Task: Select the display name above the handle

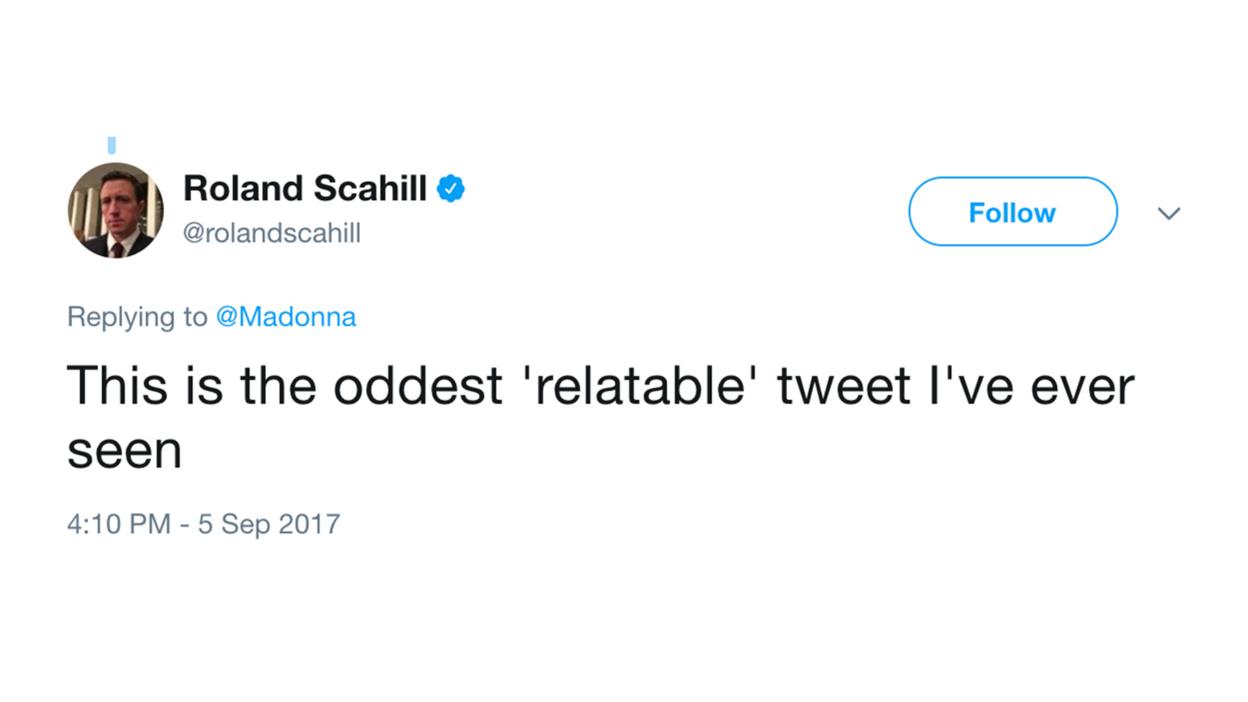Action: (x=304, y=188)
